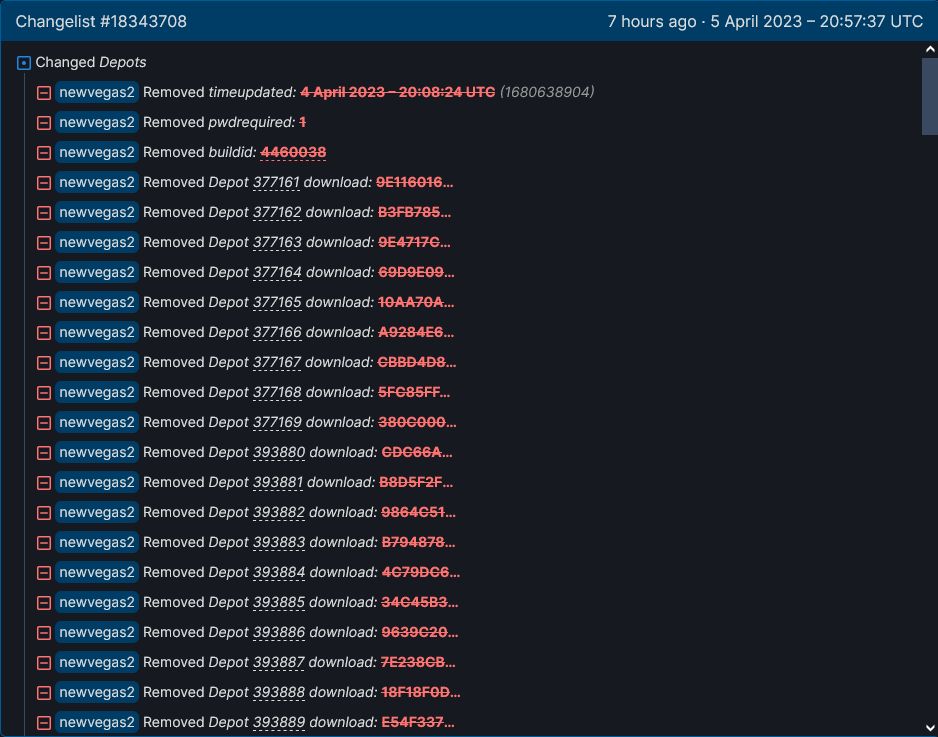The height and width of the screenshot is (737, 938).
Task: Click minus icon on Depot 377166 row
Action: click(x=44, y=333)
